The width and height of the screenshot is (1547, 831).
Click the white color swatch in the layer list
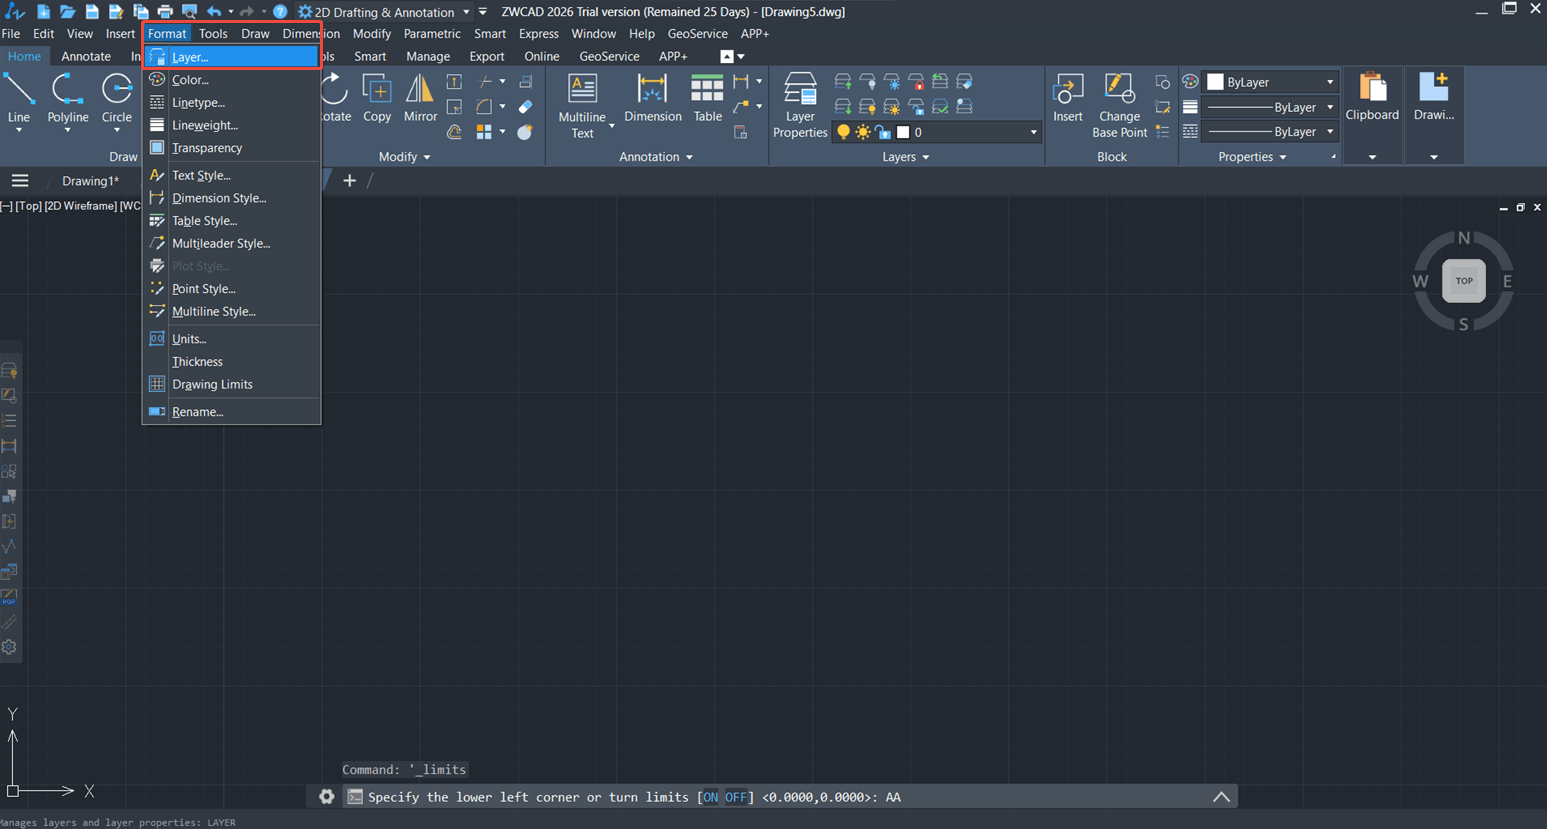pyautogui.click(x=903, y=132)
